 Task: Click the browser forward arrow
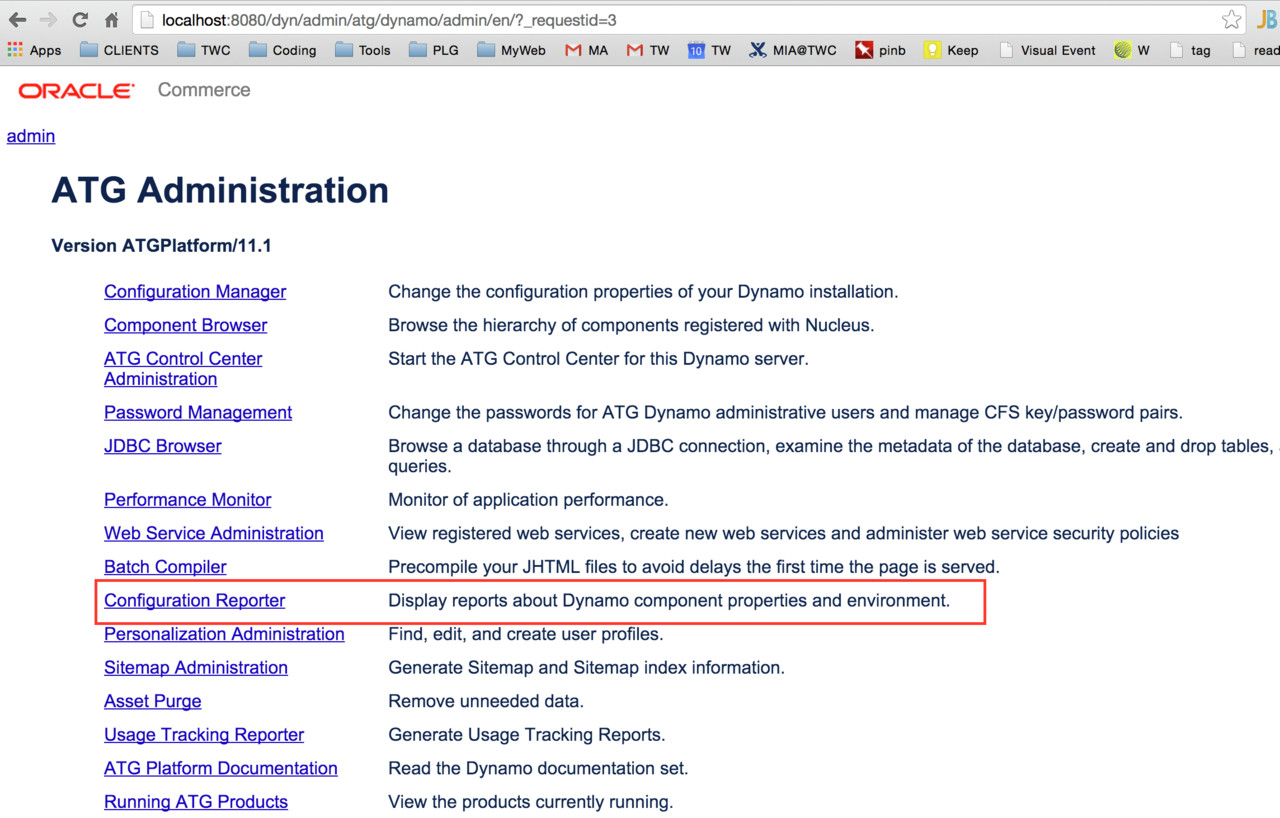[x=48, y=20]
